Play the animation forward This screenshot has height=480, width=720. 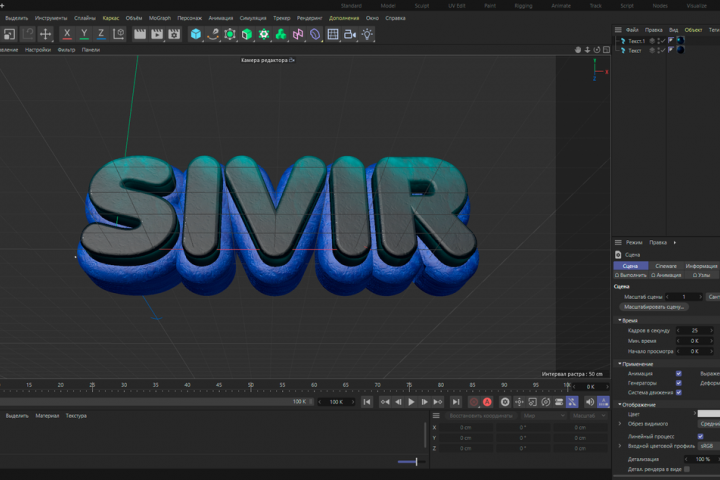(411, 402)
